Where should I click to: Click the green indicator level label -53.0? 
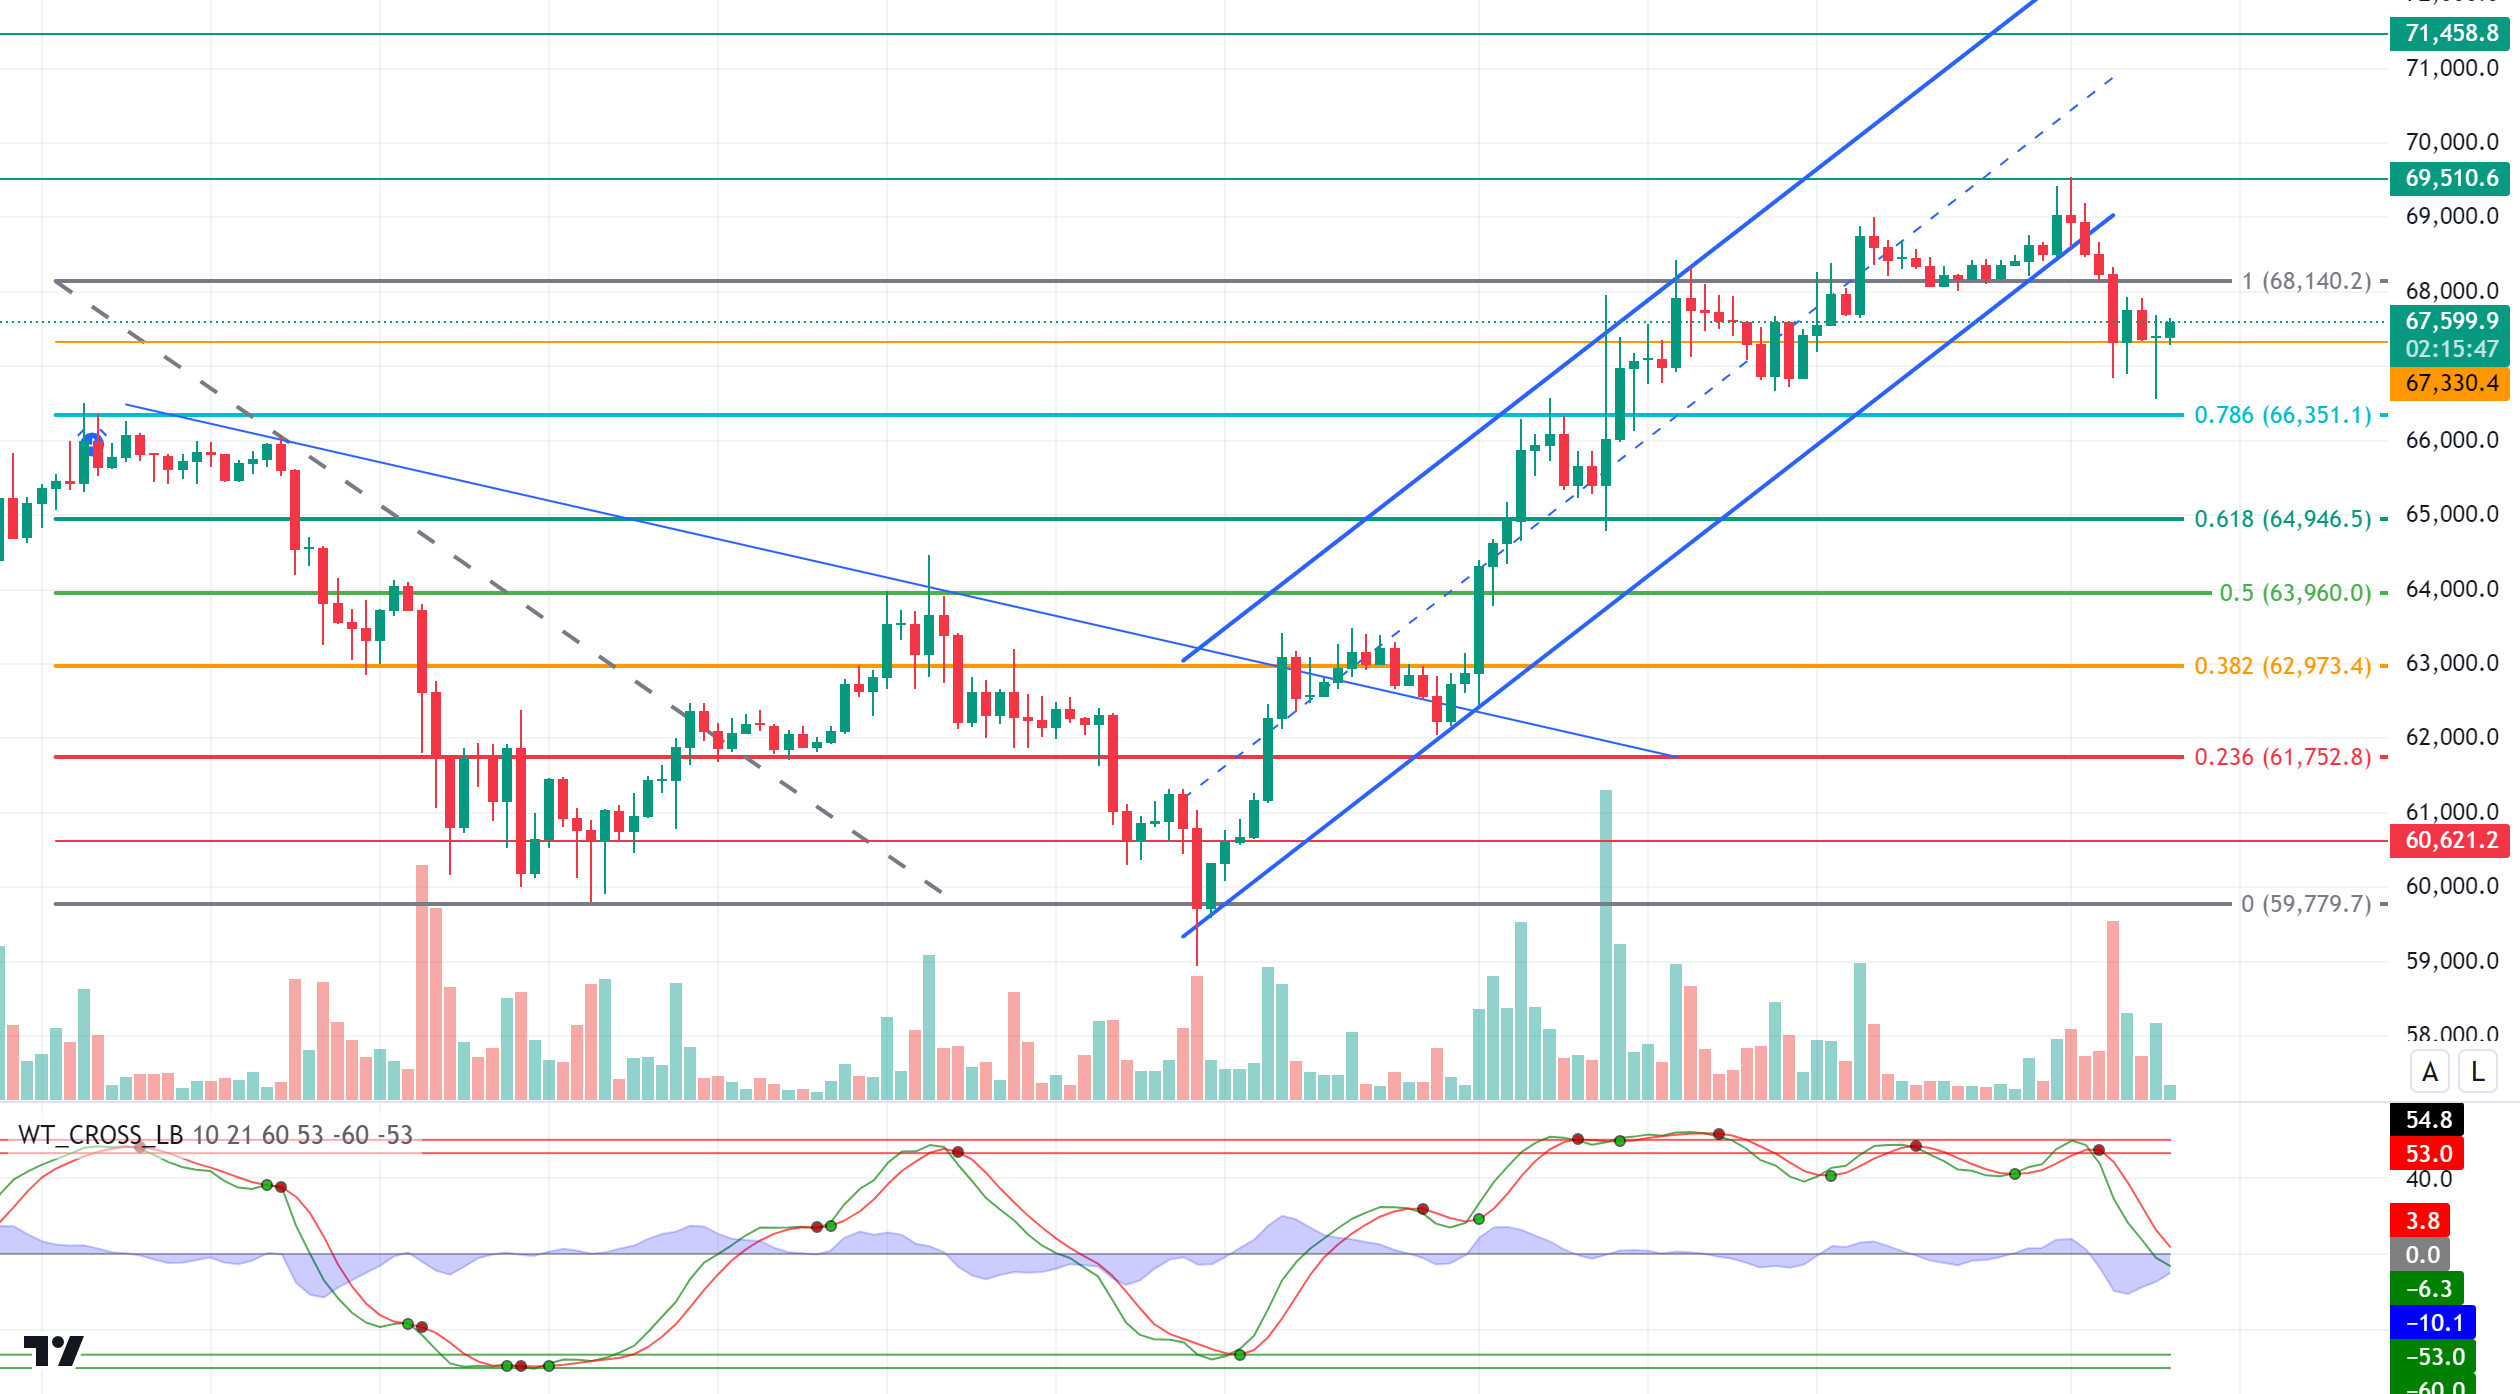2433,1356
